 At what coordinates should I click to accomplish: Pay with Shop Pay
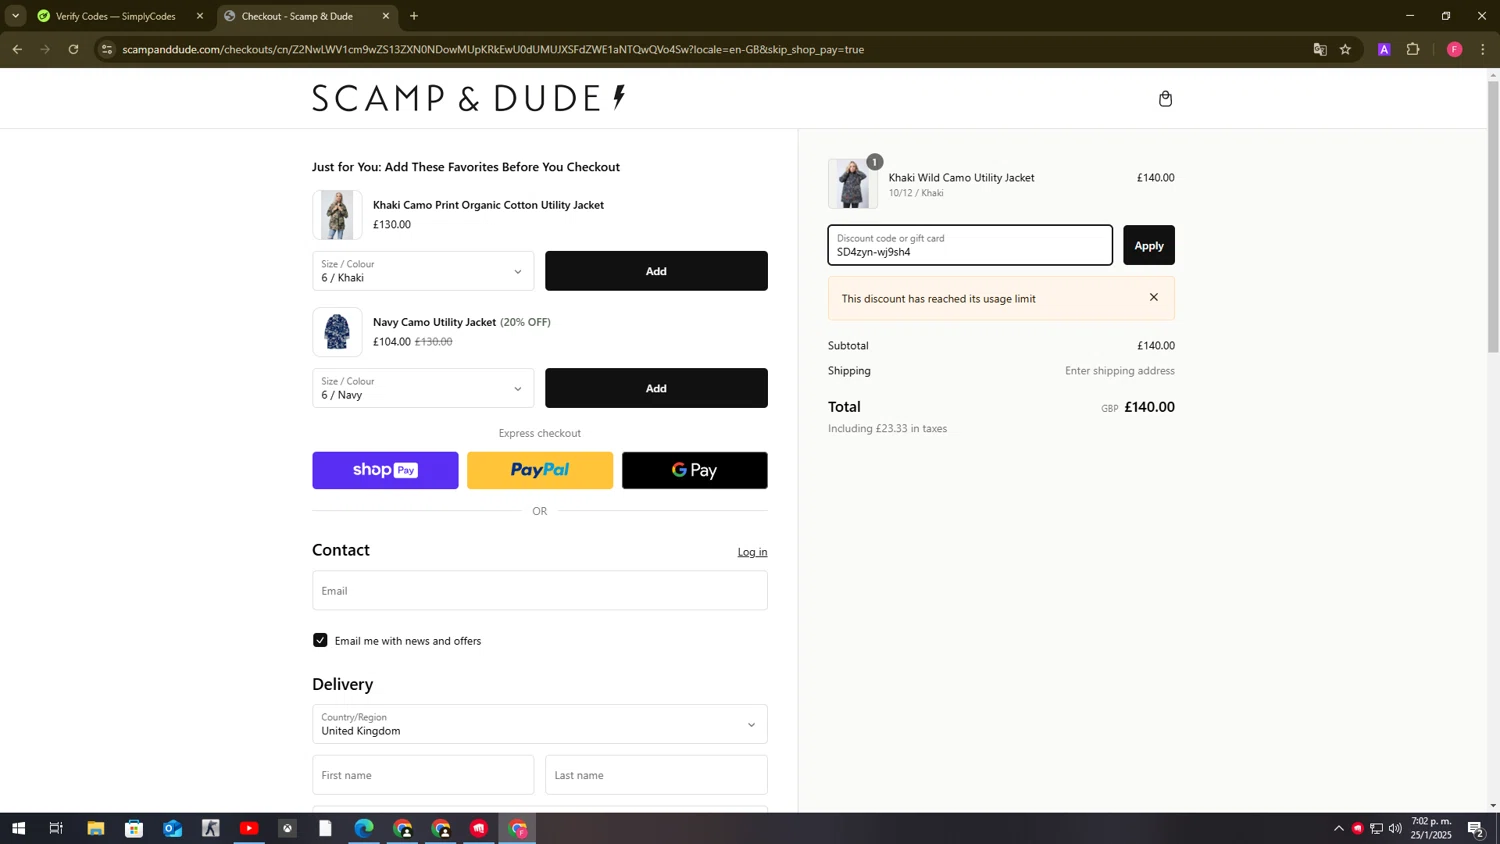[x=385, y=470]
